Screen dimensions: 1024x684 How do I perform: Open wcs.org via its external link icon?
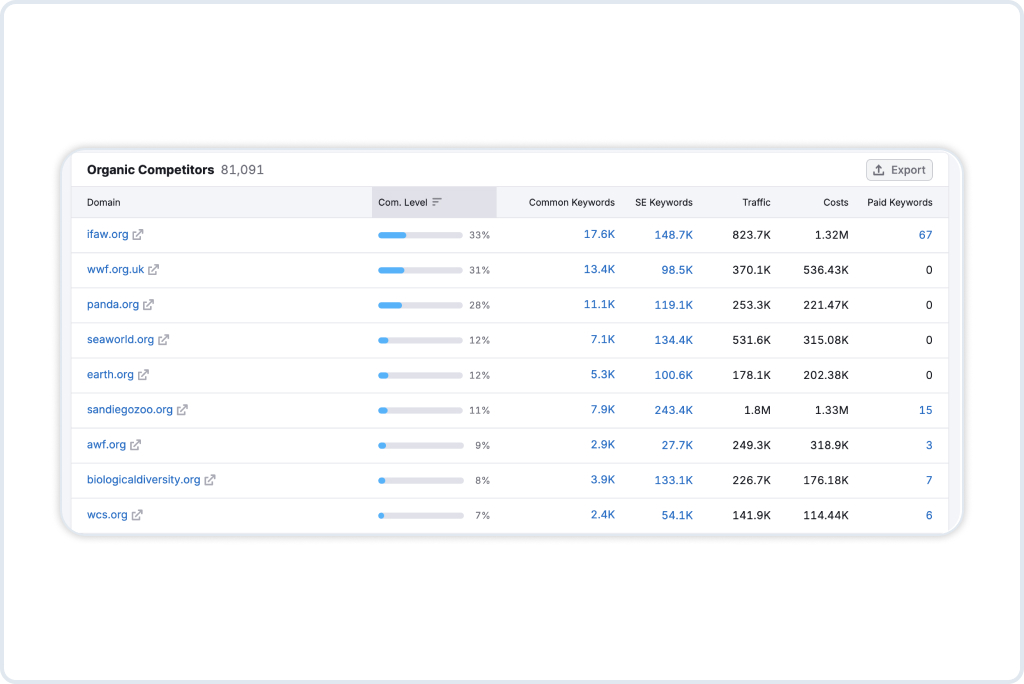tap(135, 514)
